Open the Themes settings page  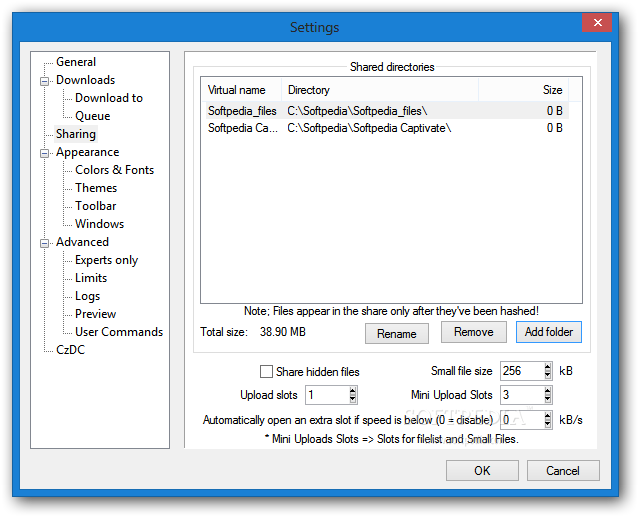[96, 188]
